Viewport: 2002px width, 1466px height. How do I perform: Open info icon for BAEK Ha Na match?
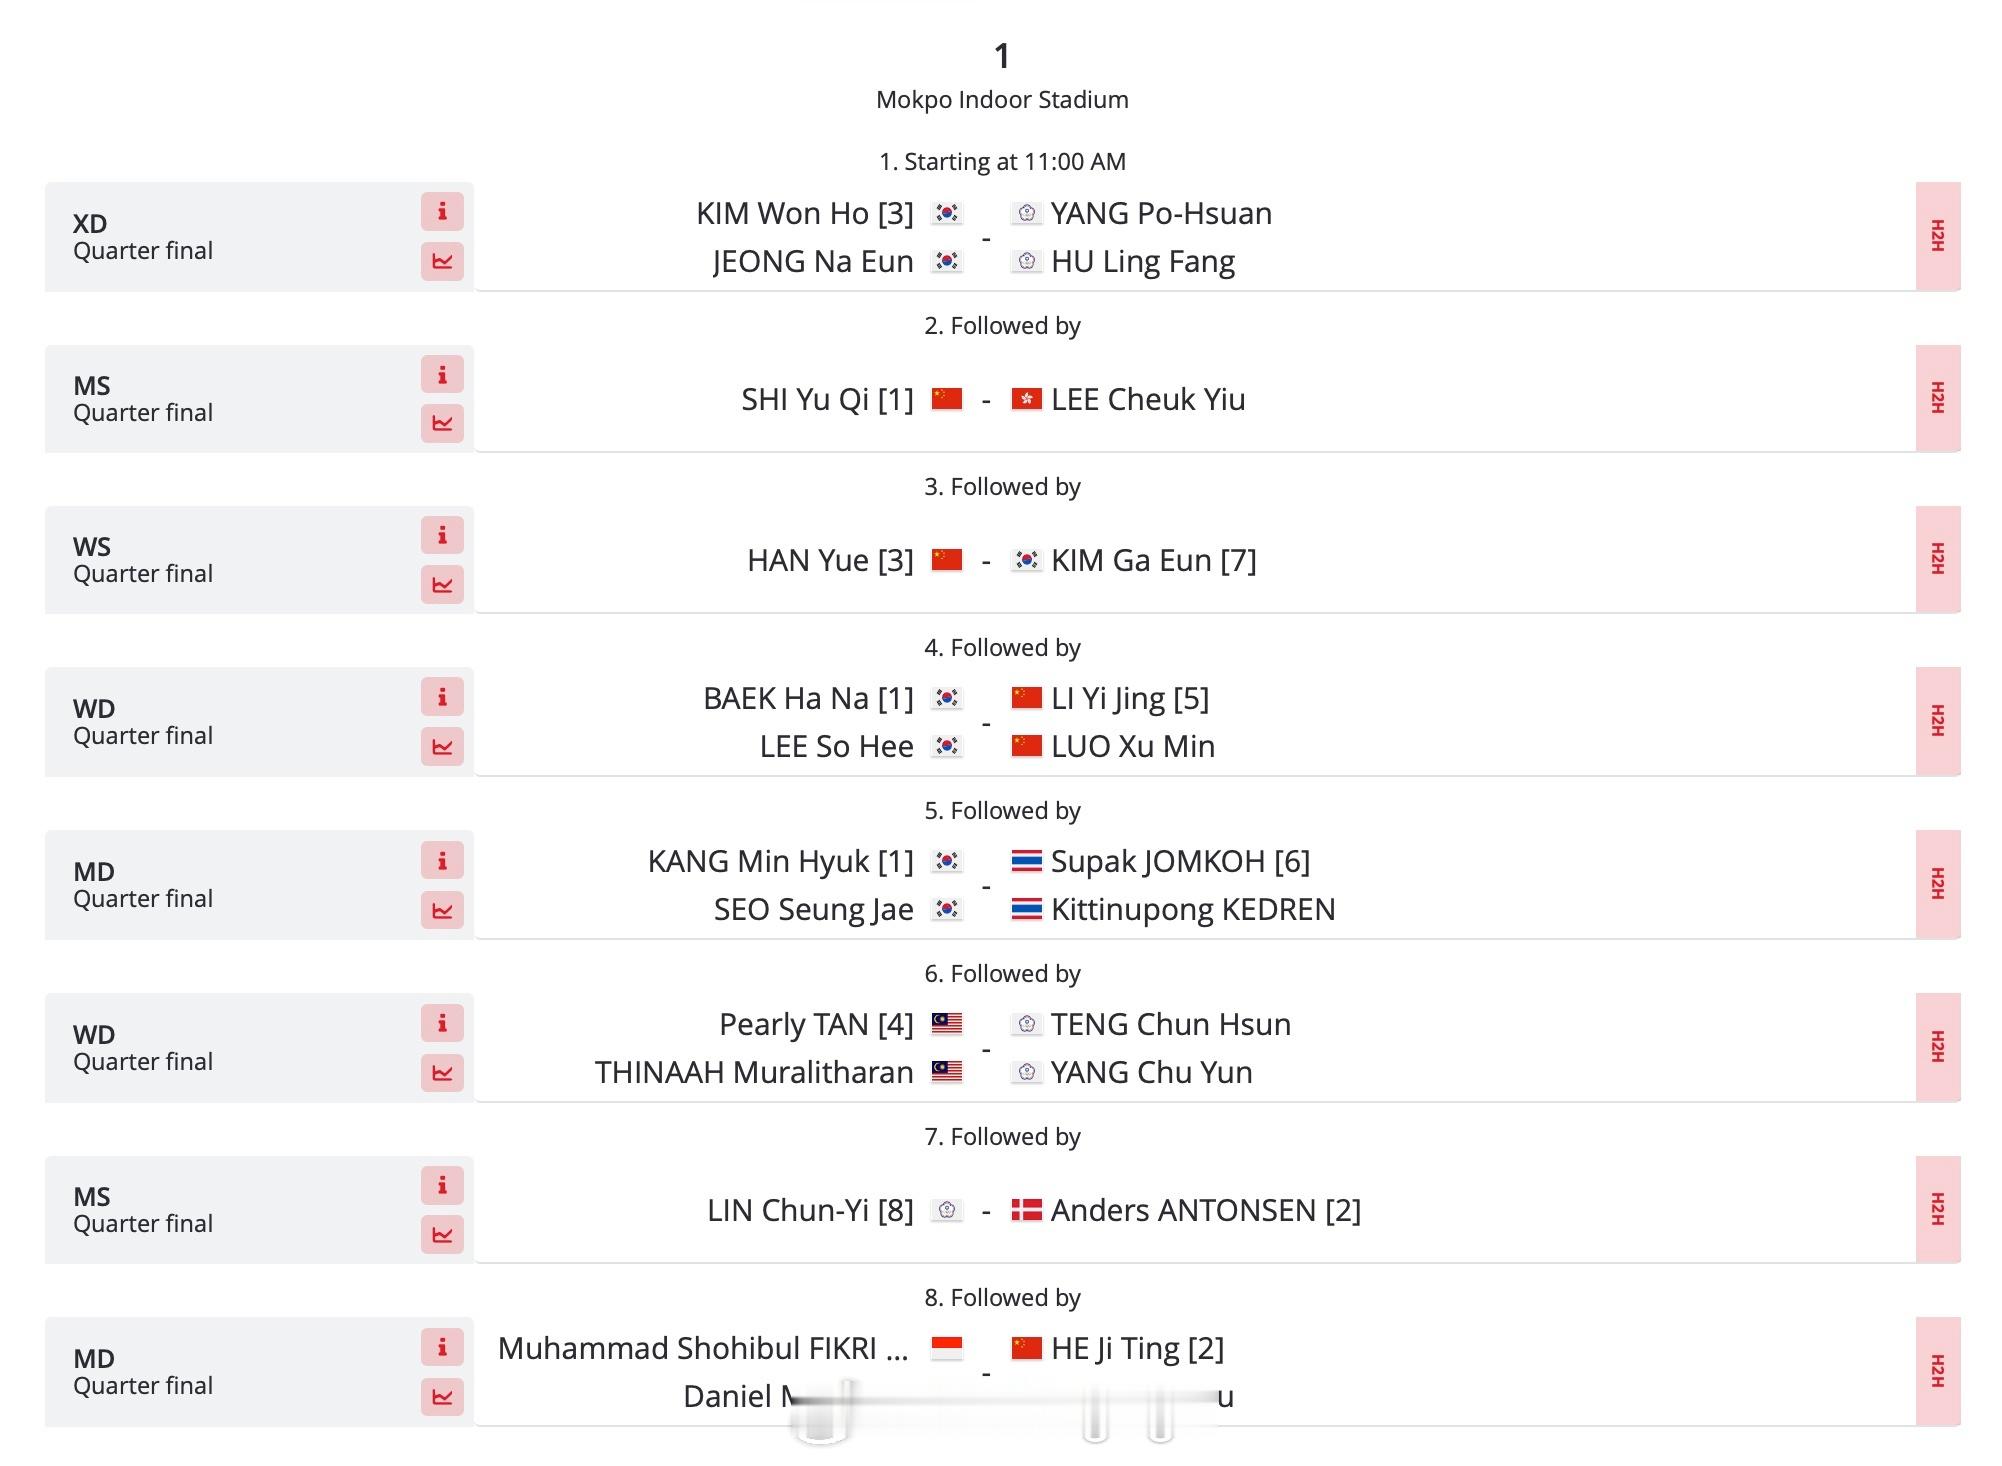442,697
